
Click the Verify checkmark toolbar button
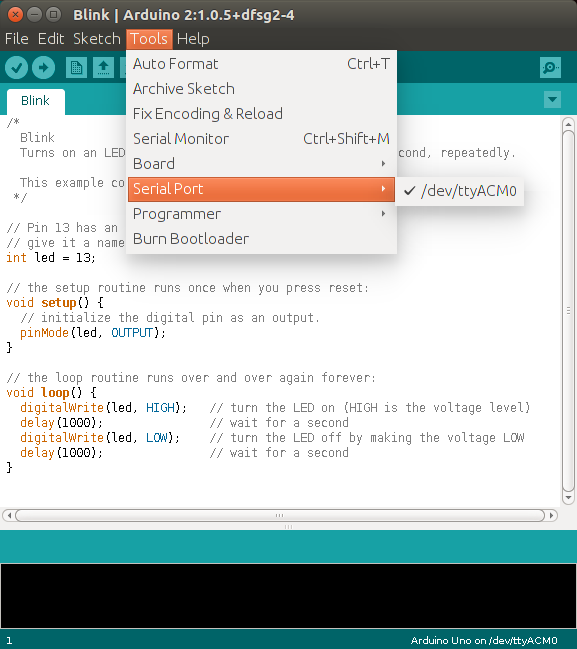17,67
